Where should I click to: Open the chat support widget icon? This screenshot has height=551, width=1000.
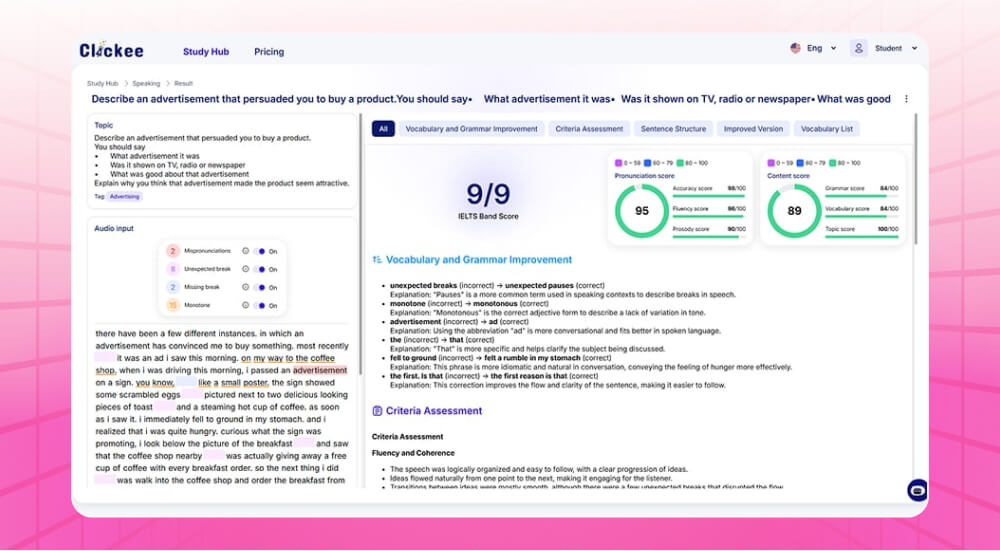916,490
